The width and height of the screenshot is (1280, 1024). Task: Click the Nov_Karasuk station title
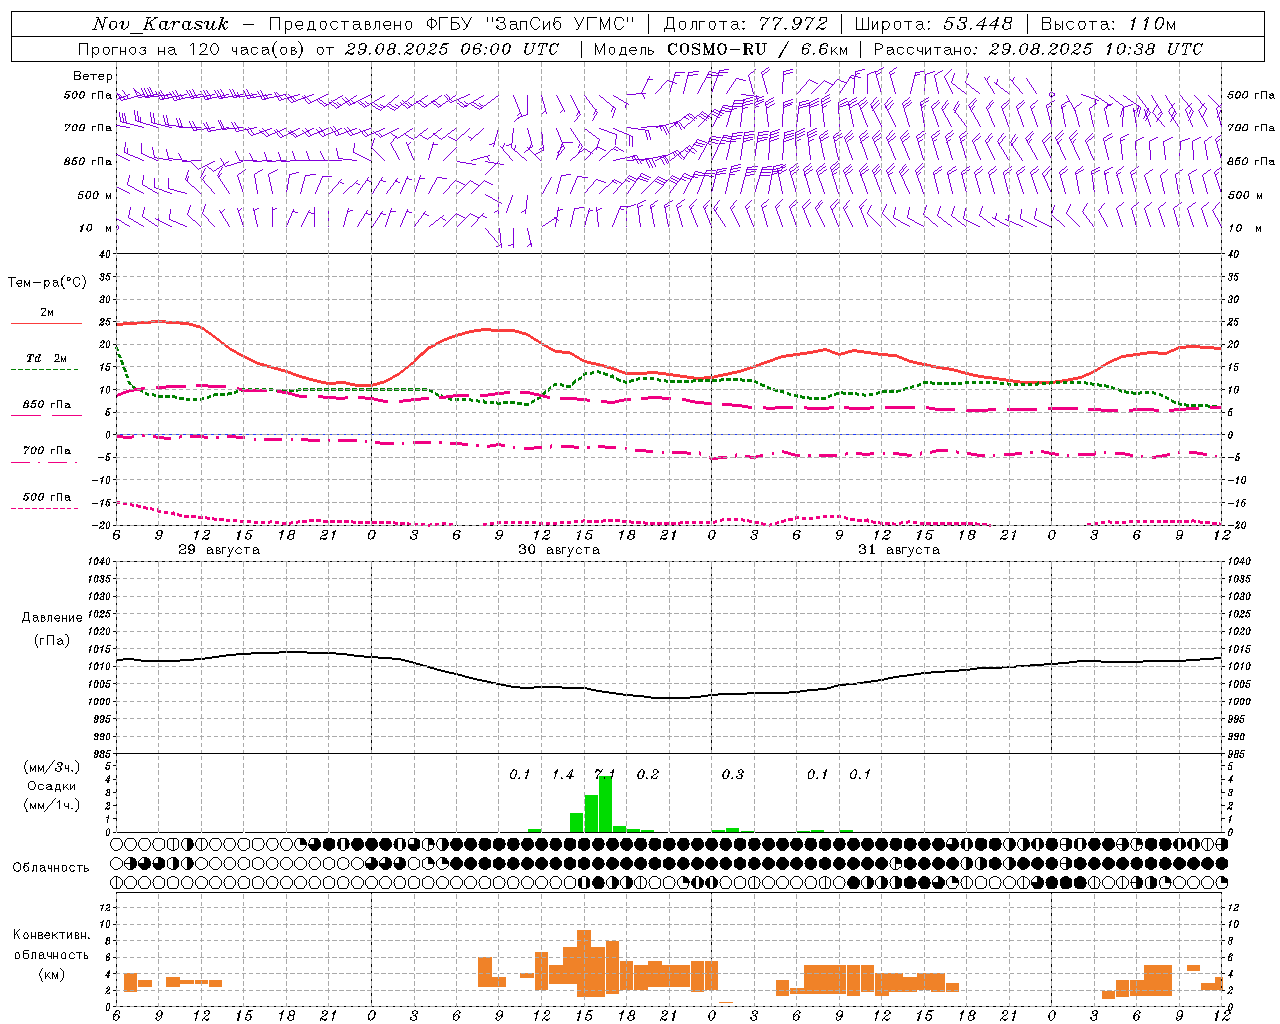(x=160, y=24)
